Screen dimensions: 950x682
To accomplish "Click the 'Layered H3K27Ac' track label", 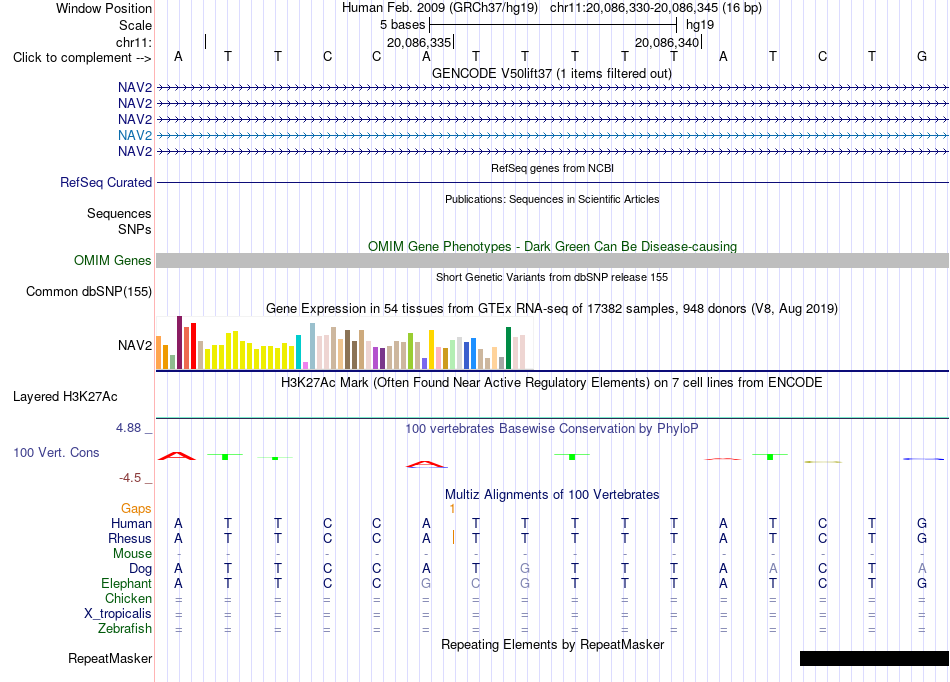I will tap(65, 397).
